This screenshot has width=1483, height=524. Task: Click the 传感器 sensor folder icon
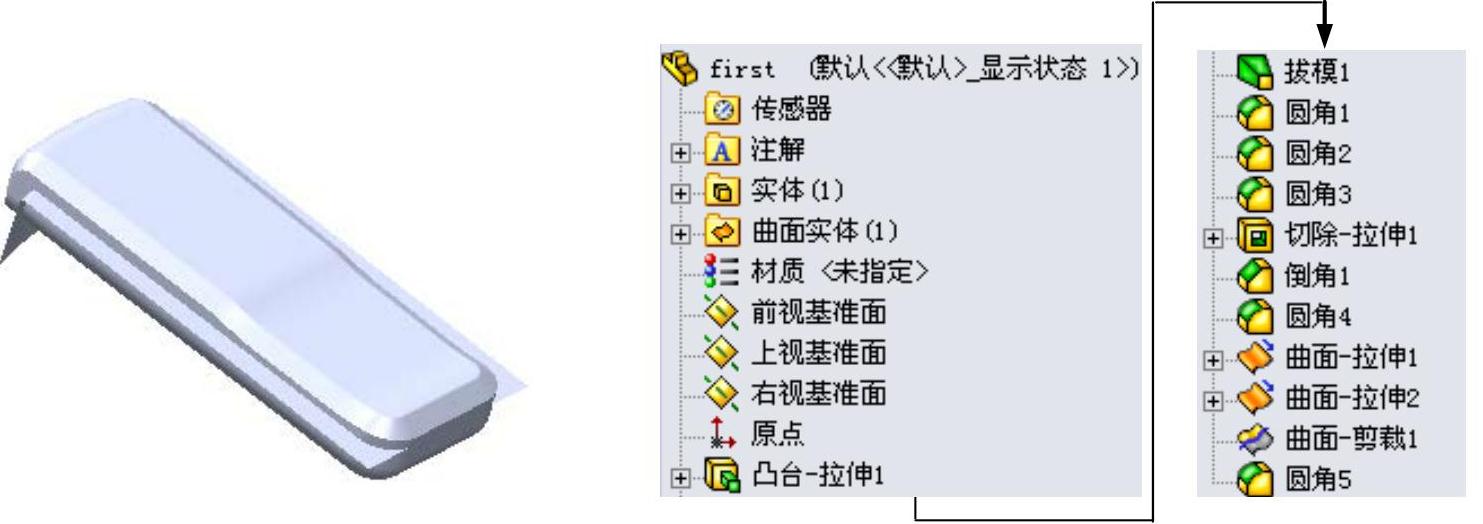[x=719, y=111]
